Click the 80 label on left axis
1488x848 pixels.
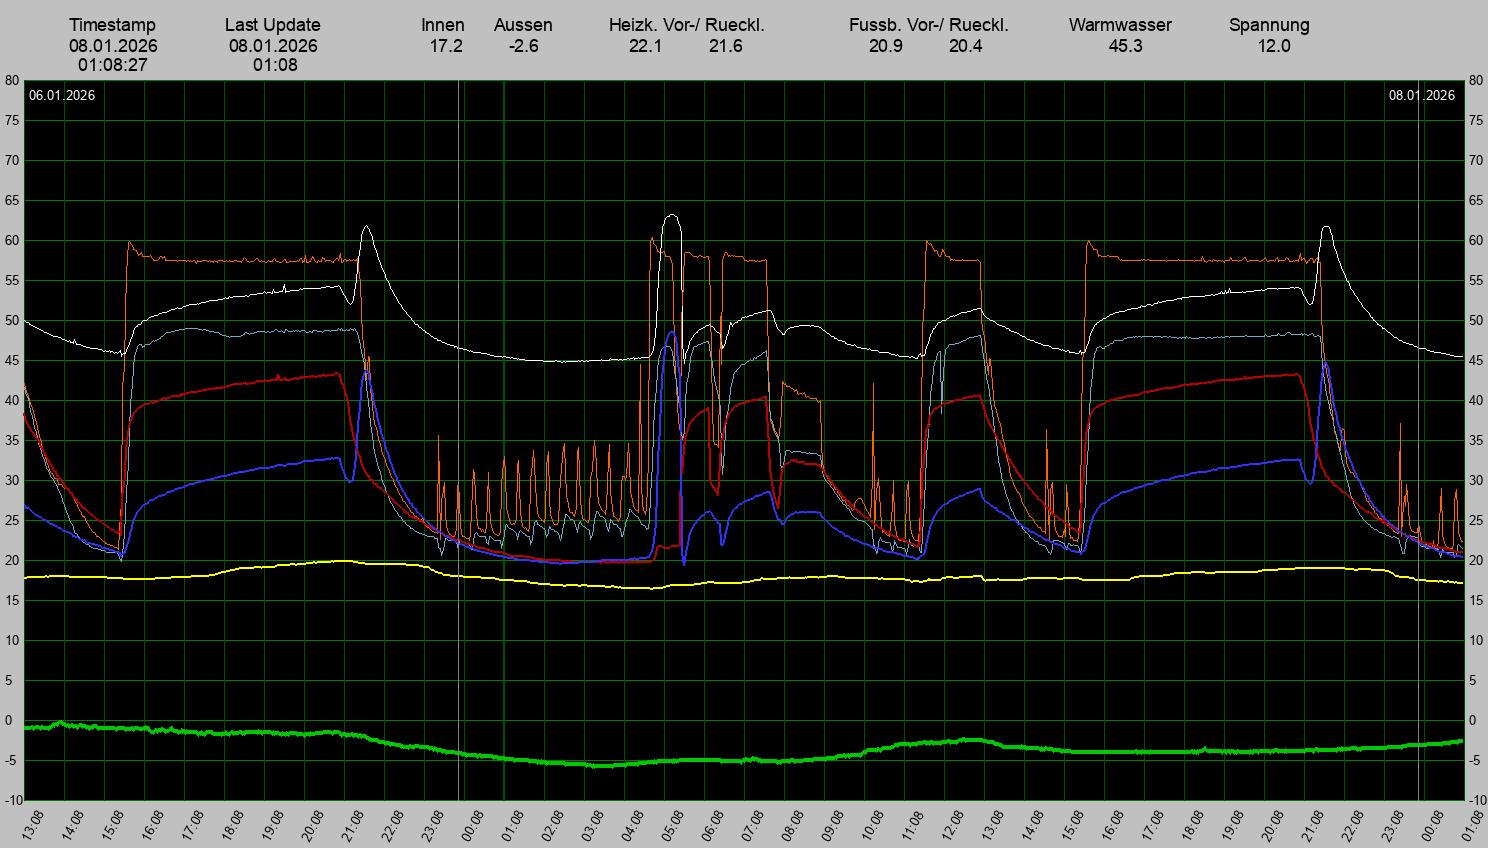point(11,81)
